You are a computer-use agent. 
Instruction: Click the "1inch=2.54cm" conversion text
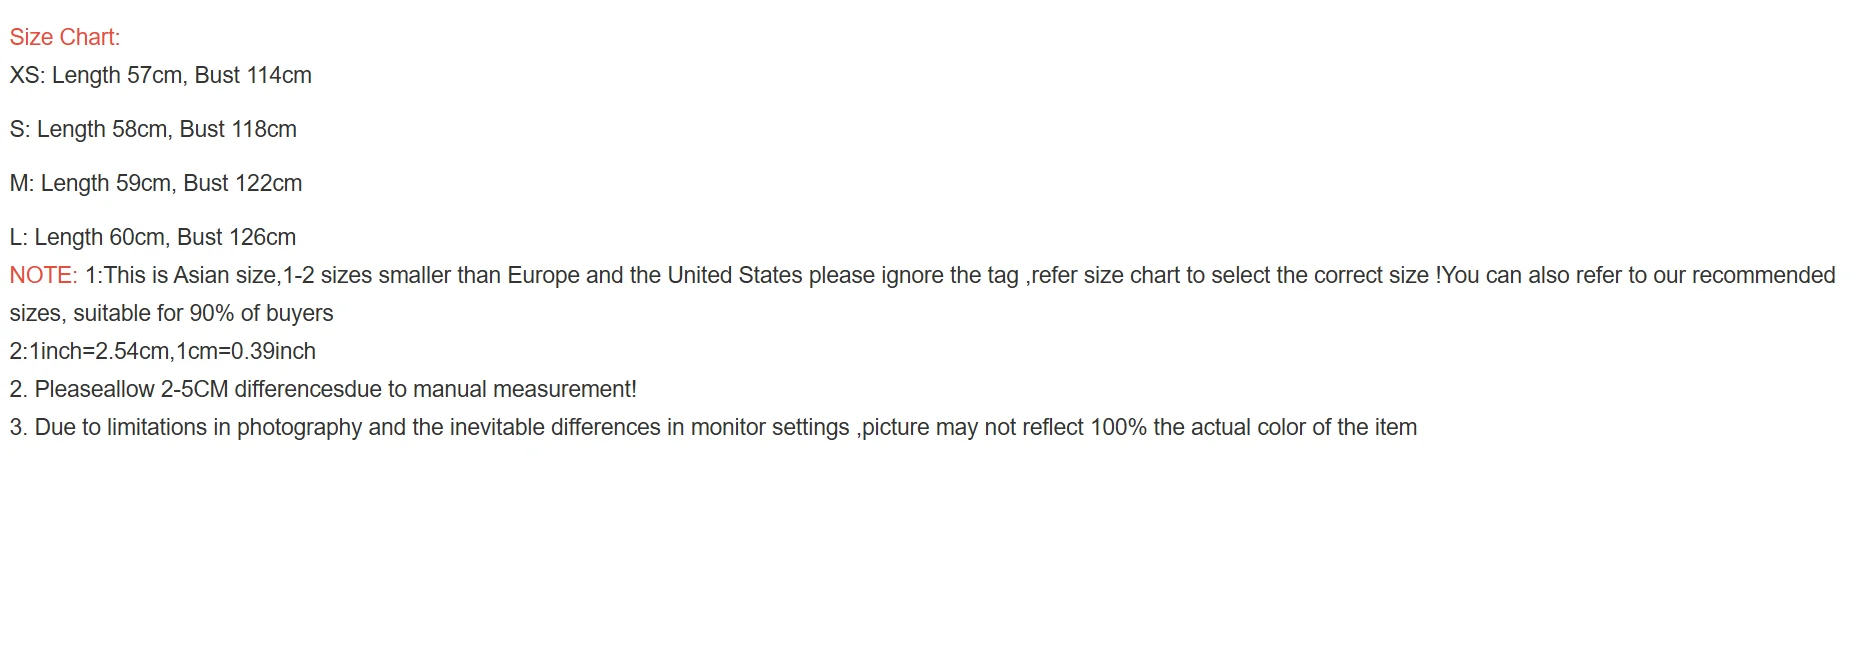[x=99, y=351]
